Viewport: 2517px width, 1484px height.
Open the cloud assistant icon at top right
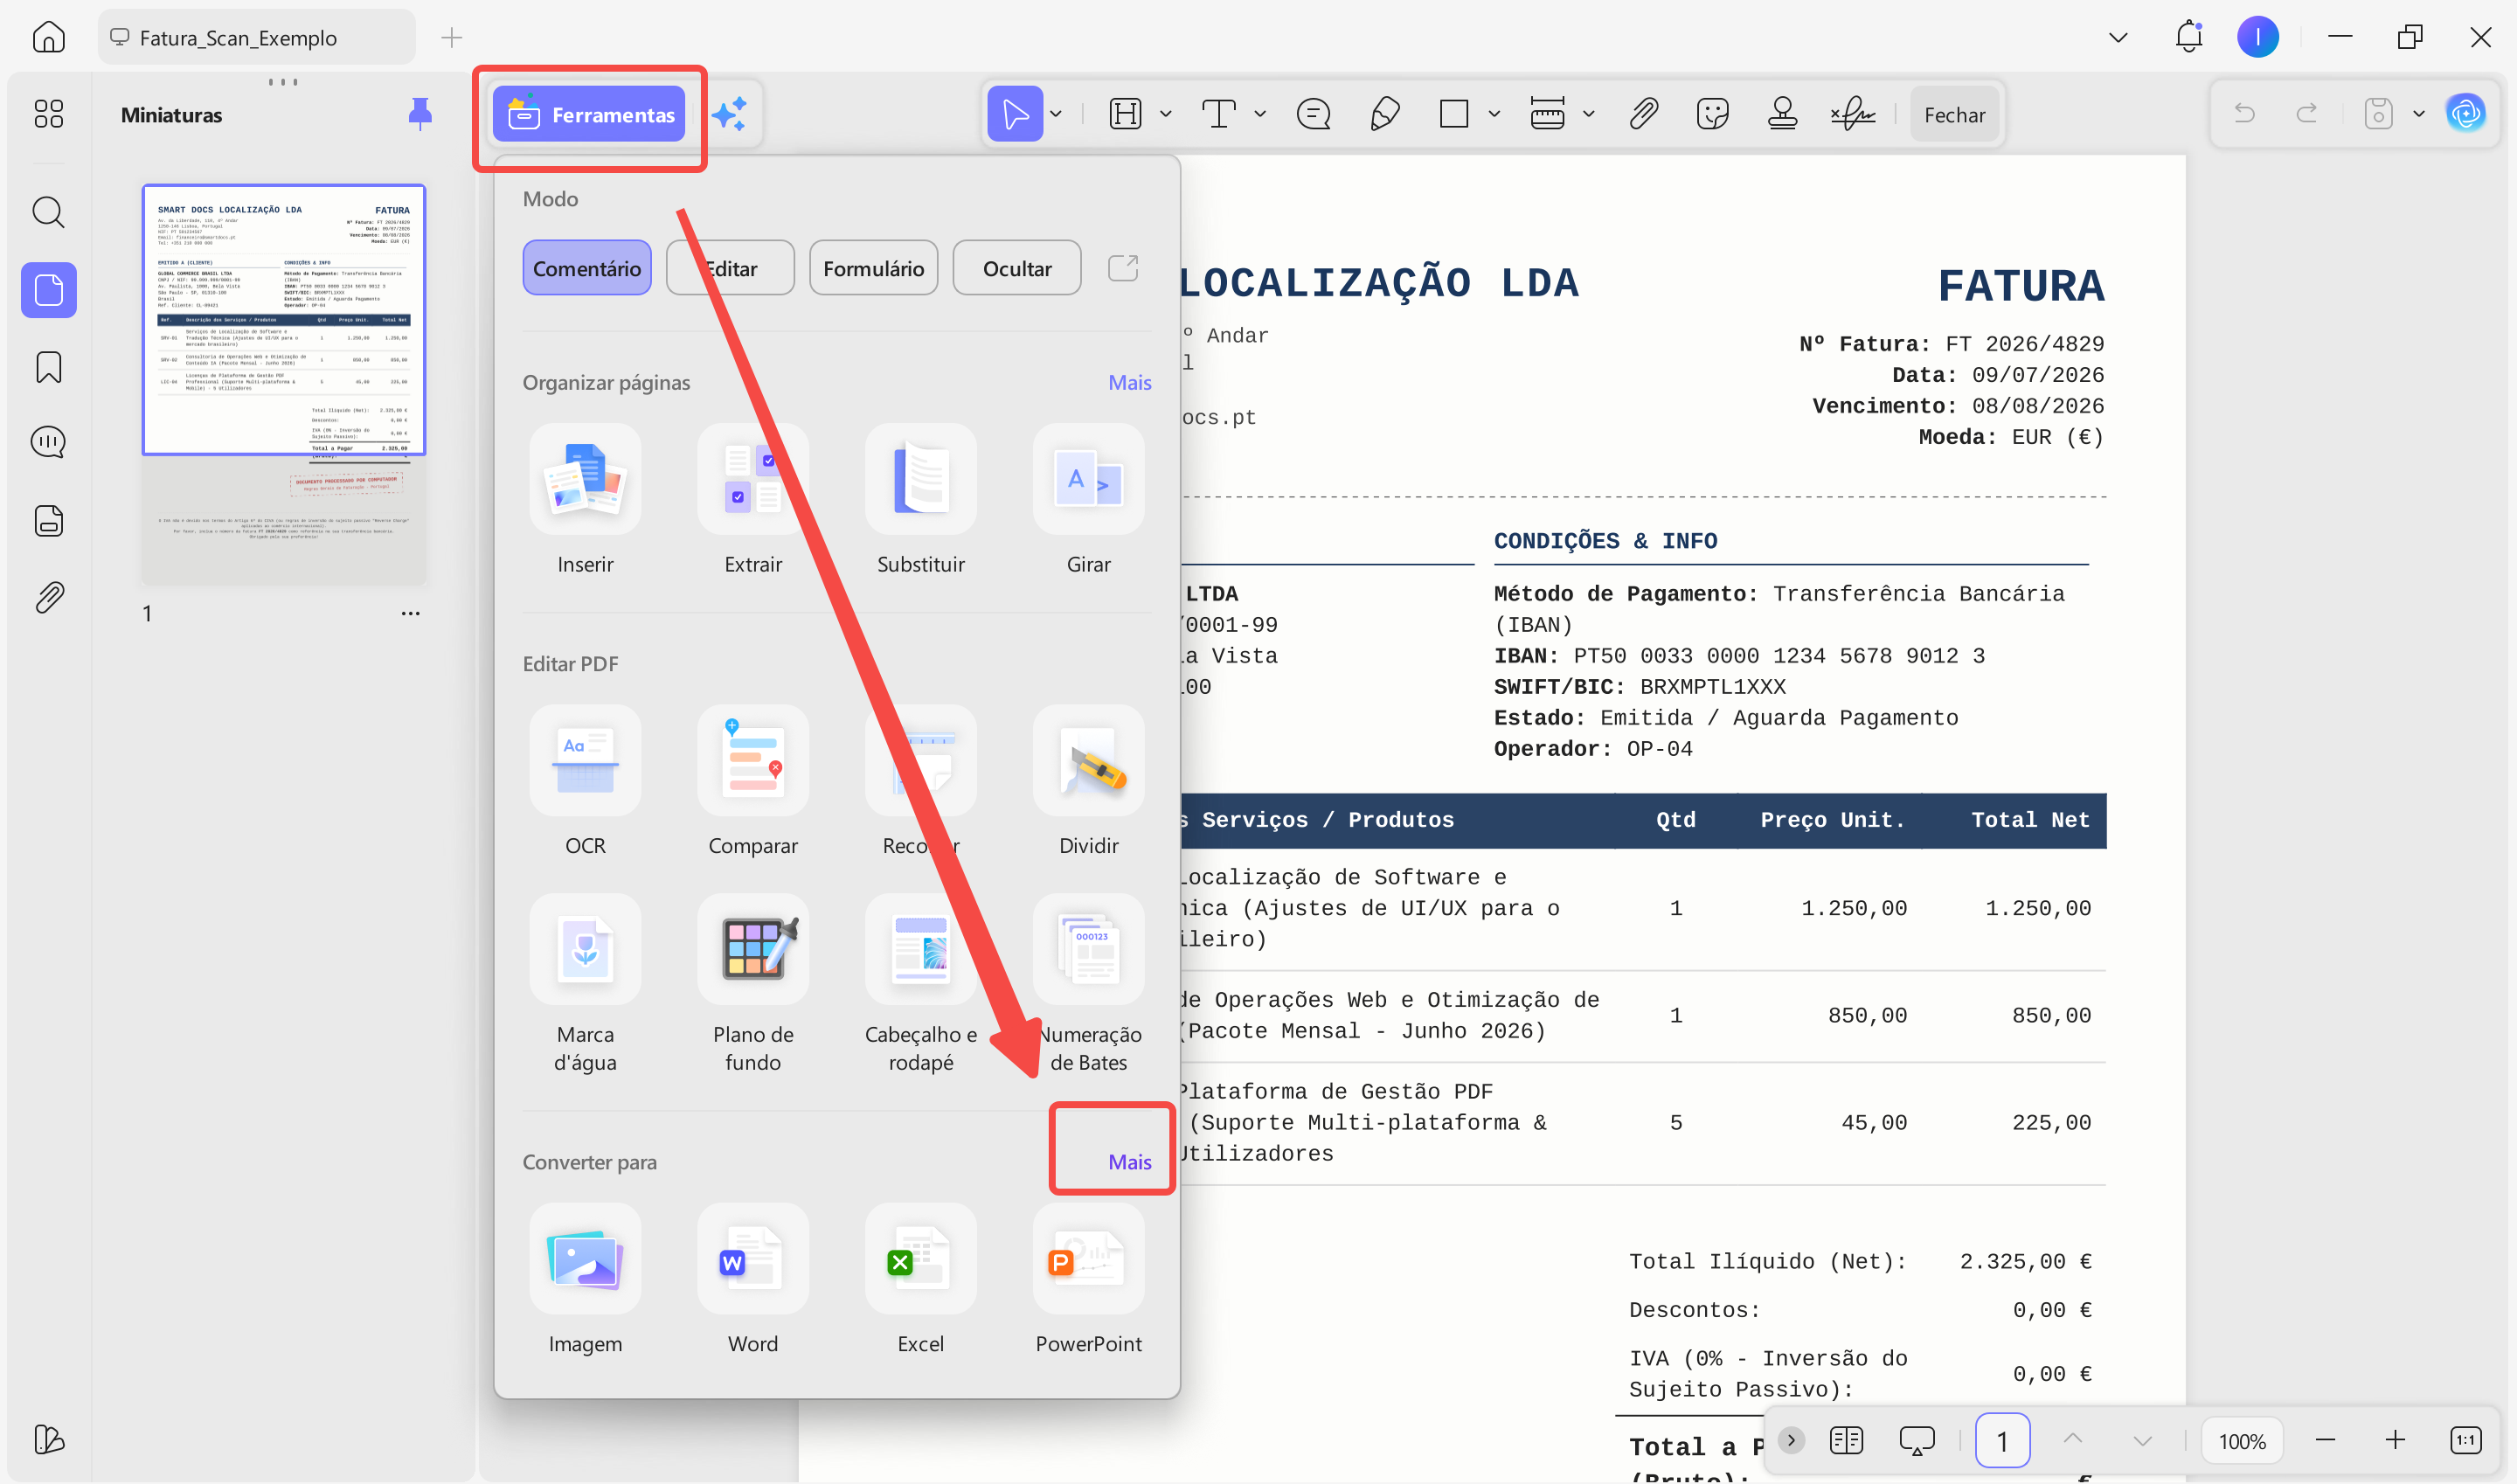[x=2466, y=114]
